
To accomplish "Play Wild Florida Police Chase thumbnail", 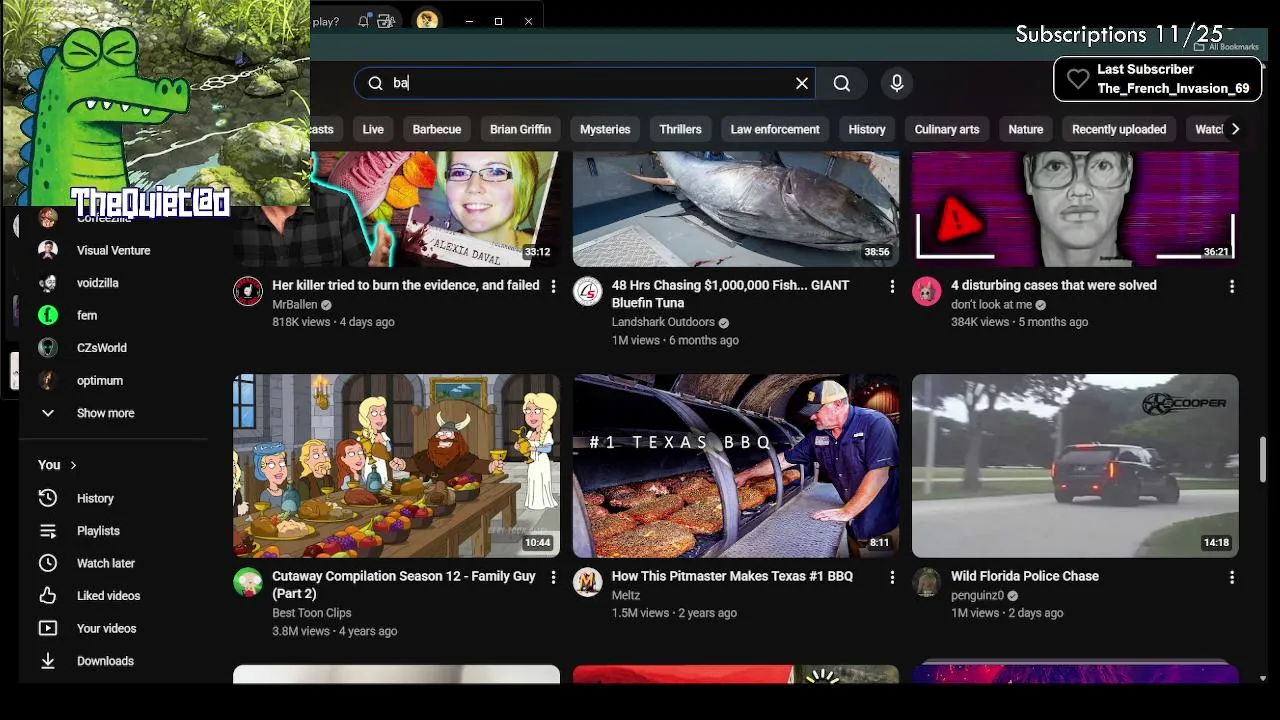I will click(x=1075, y=466).
